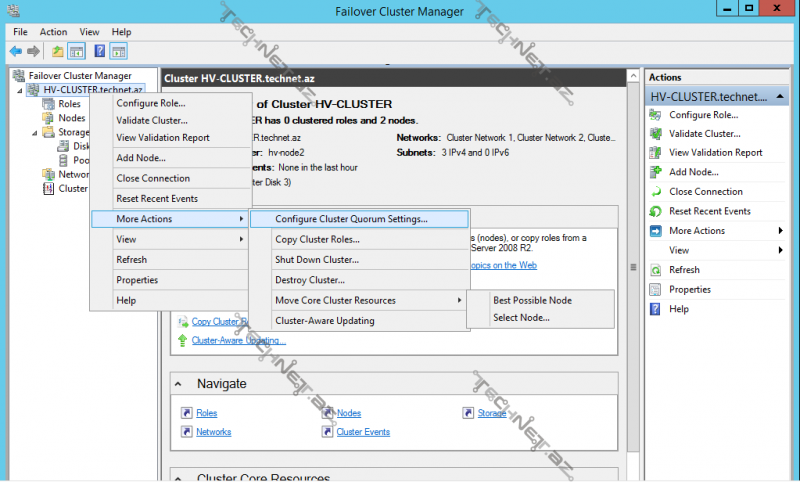Click the Up One Level toolbar icon

click(58, 51)
